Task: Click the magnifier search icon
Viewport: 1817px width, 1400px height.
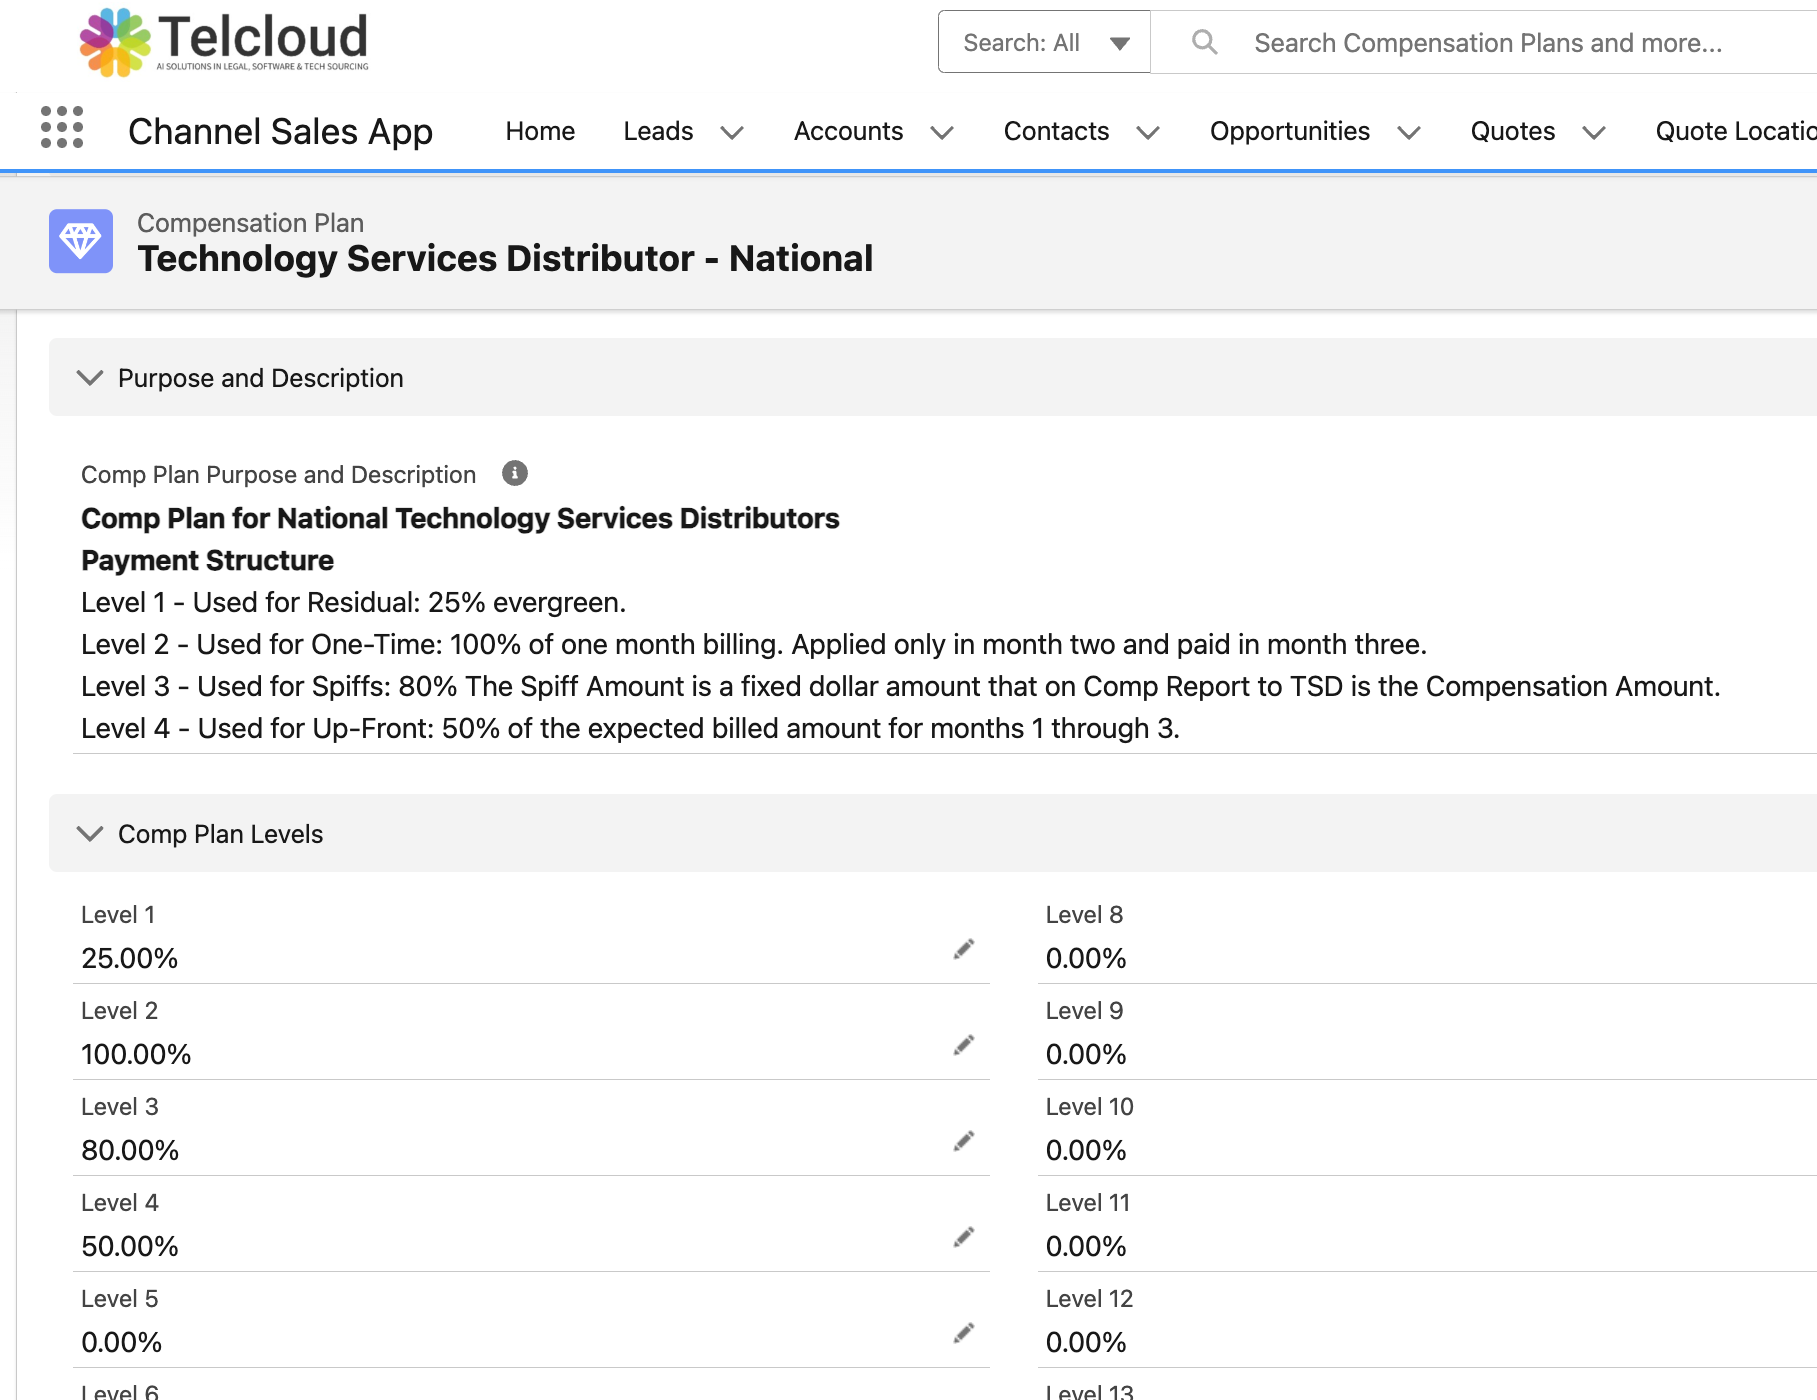Action: pos(1205,42)
